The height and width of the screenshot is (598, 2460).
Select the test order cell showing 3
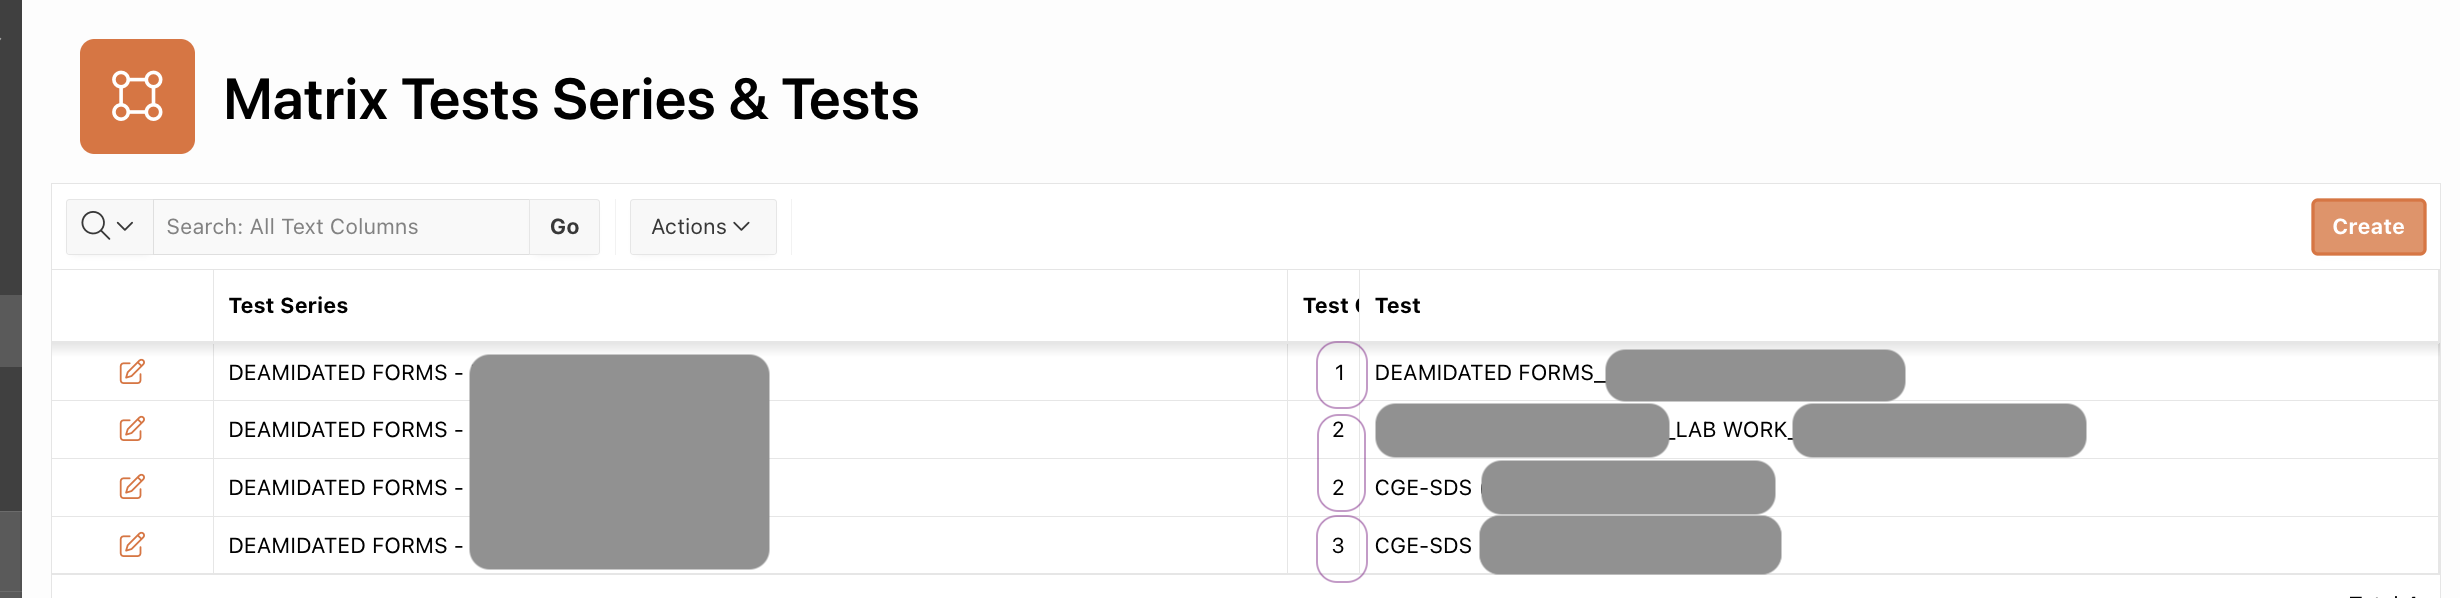tap(1338, 546)
